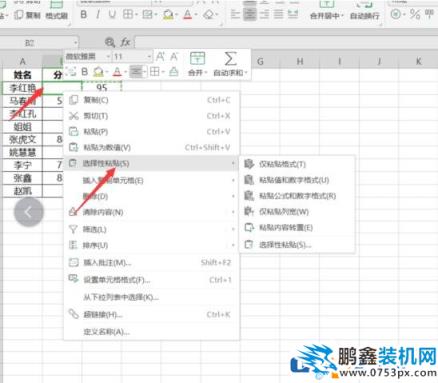Expand the Sort 排序(U) submenu
438x383 pixels.
(x=151, y=245)
